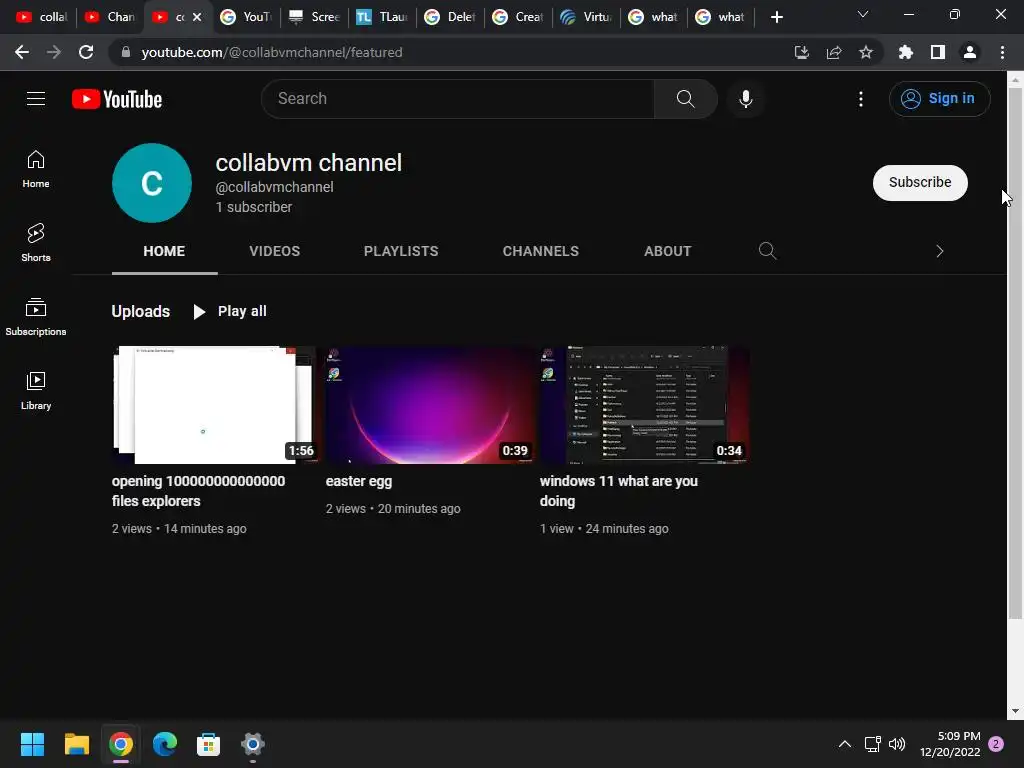Open the clock and date panel
Viewport: 1024px width, 768px height.
tap(950, 744)
